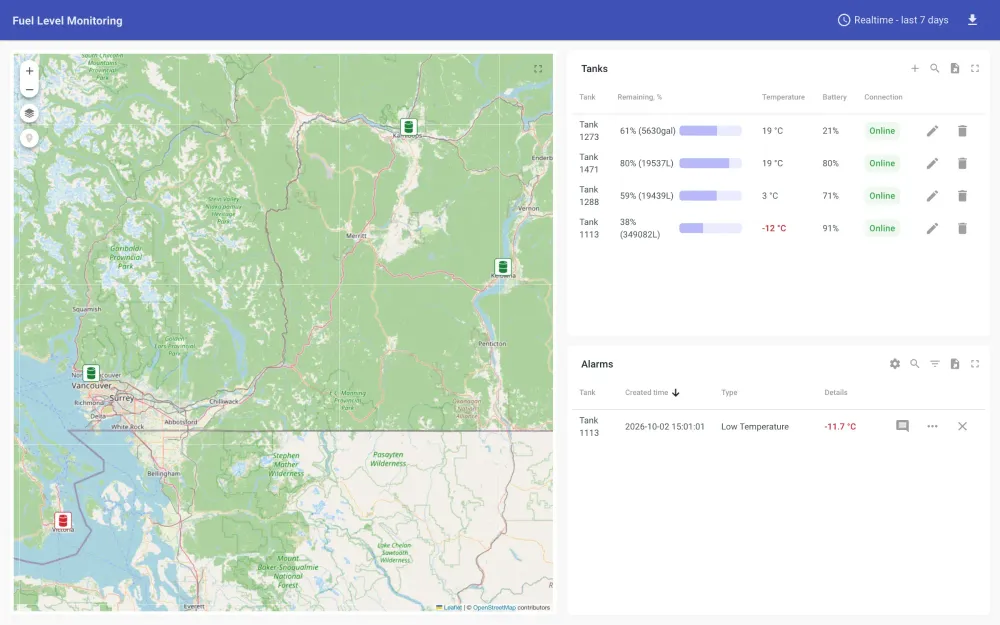
Task: Open the OpenStreetMap attribution link
Action: click(x=494, y=607)
